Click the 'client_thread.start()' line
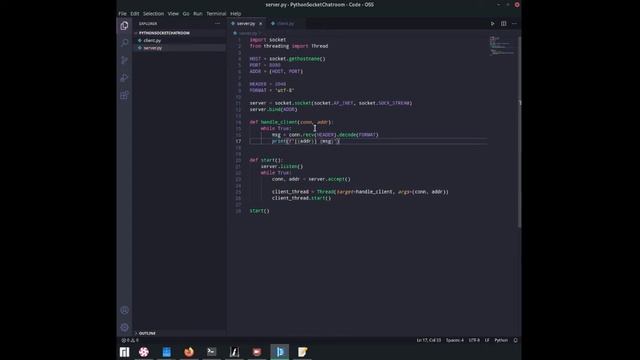The image size is (640, 360). [301, 198]
